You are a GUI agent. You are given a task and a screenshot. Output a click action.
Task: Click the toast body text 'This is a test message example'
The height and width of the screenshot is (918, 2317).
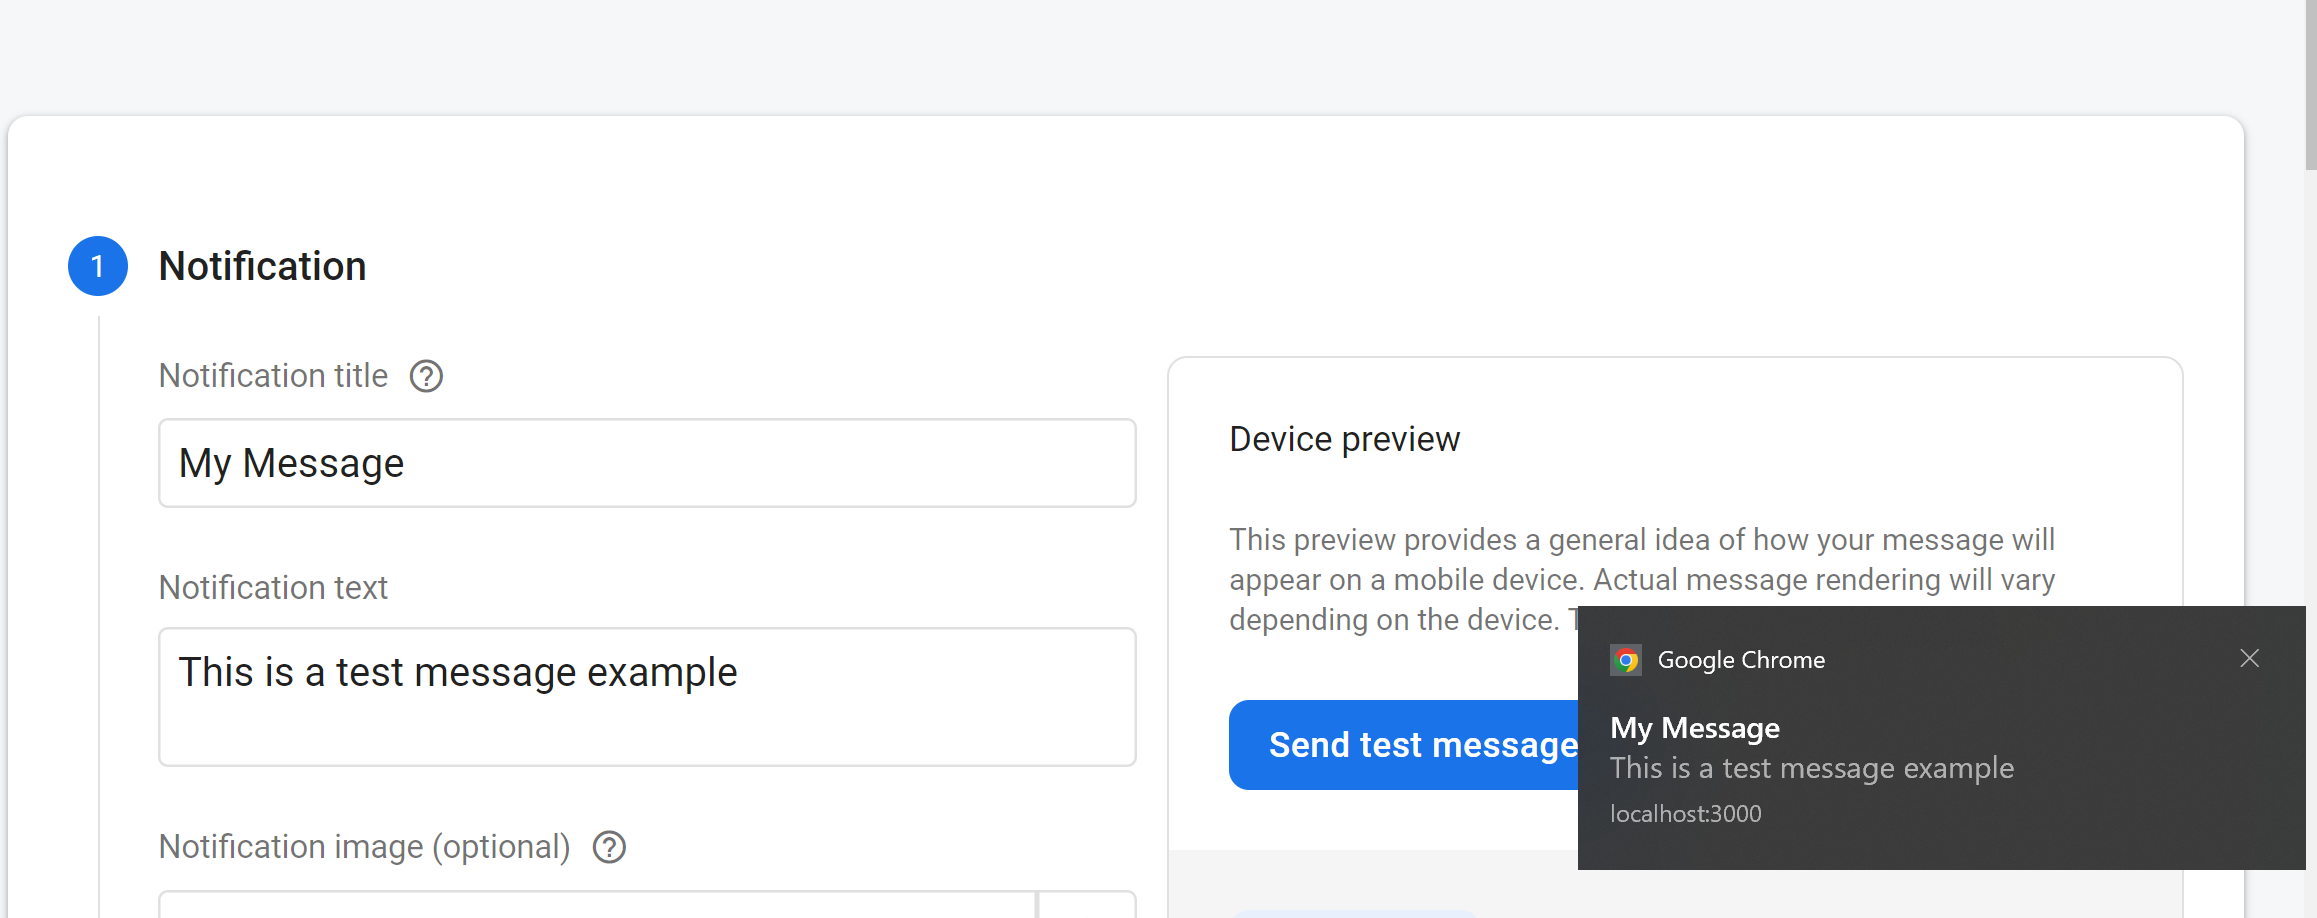pyautogui.click(x=1811, y=768)
